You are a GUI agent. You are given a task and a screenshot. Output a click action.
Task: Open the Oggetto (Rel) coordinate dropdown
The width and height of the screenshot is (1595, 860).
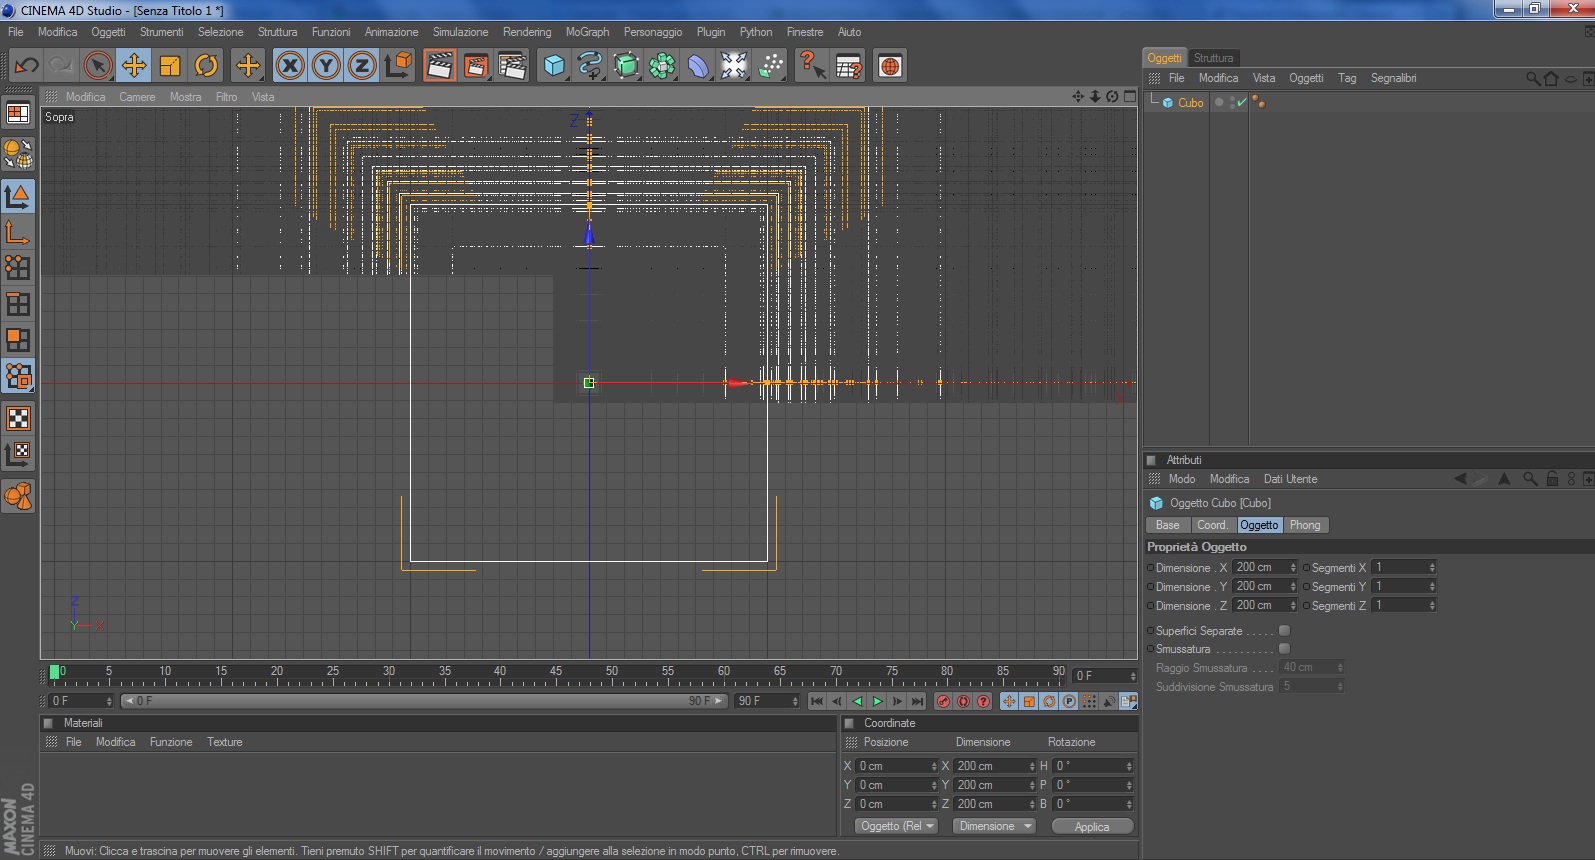tap(897, 826)
